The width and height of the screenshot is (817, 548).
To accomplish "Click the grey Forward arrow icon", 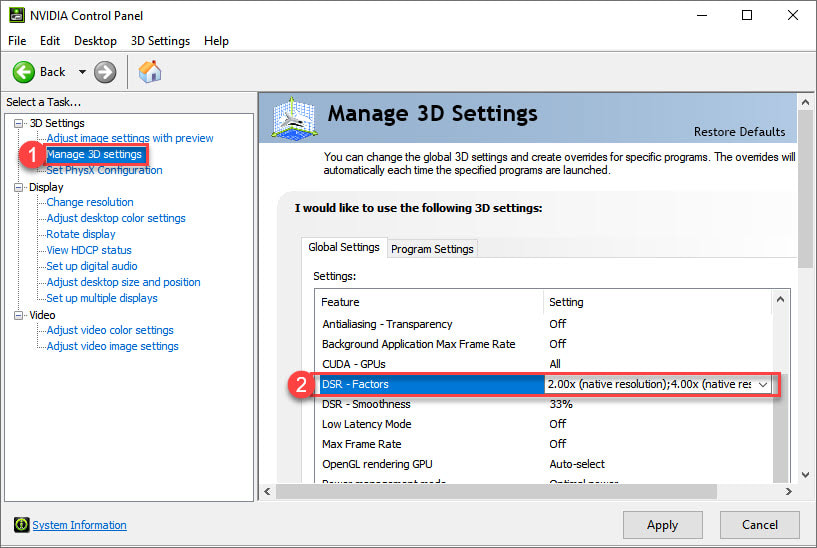I will tap(105, 72).
